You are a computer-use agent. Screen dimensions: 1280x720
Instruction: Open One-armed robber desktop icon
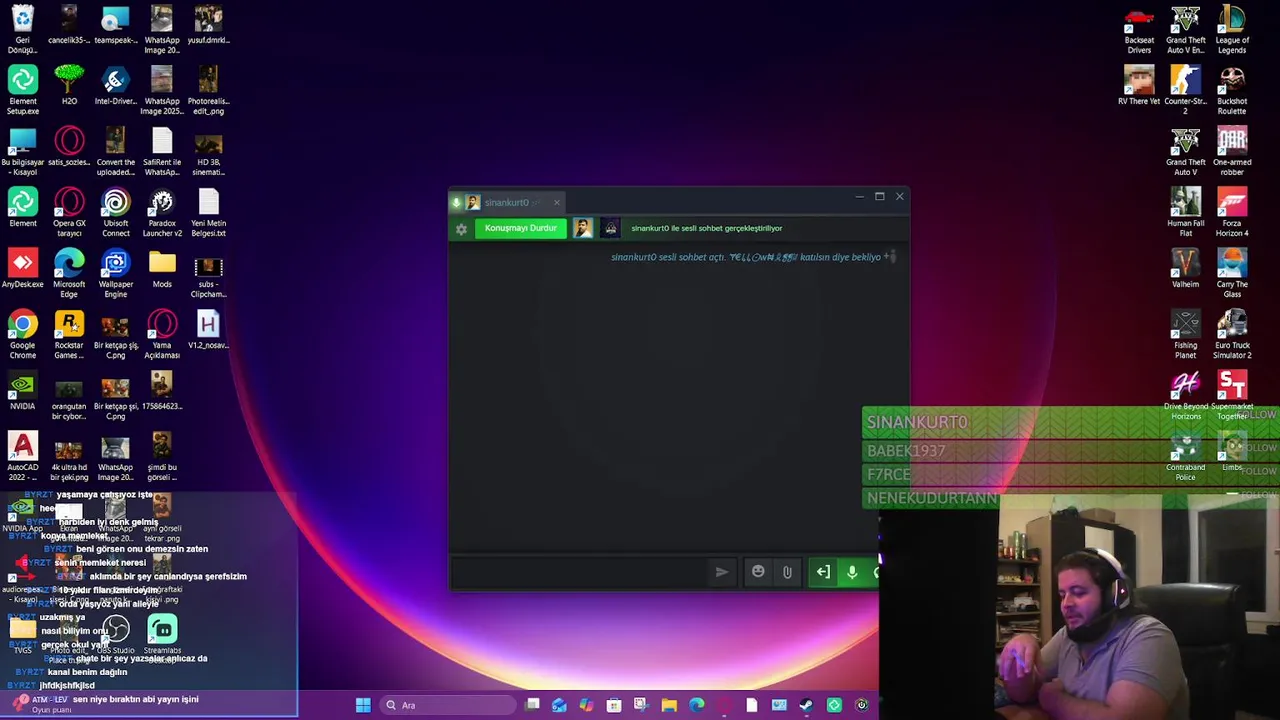point(1232,152)
